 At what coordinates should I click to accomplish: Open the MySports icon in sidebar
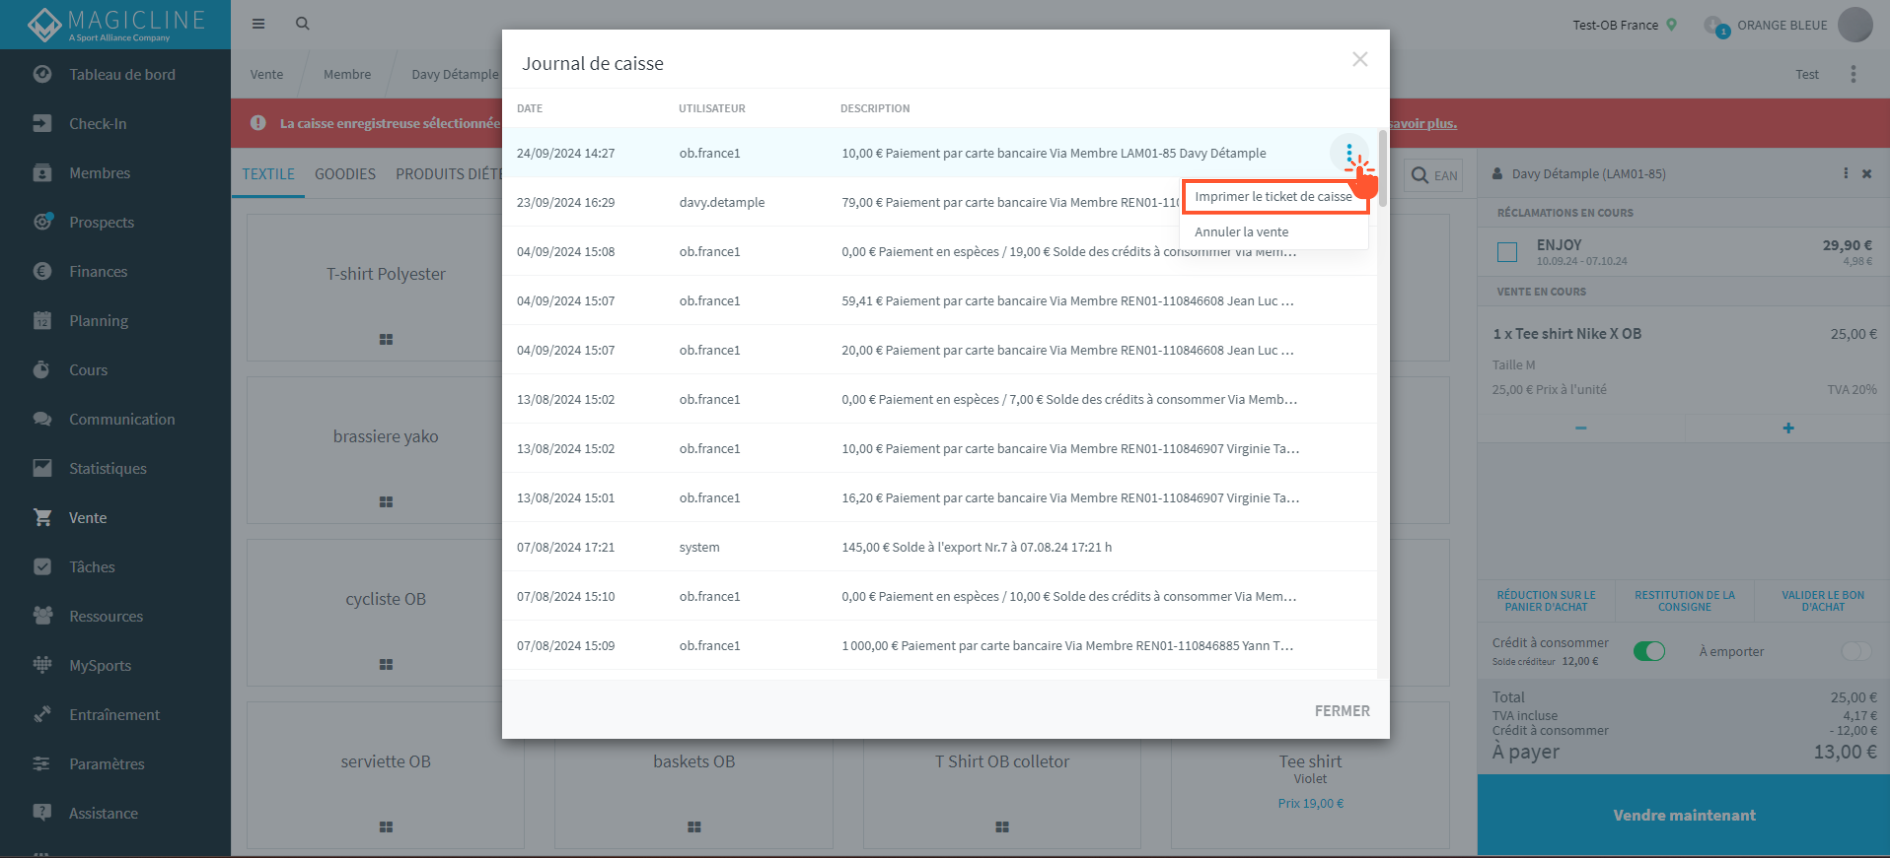click(x=42, y=665)
